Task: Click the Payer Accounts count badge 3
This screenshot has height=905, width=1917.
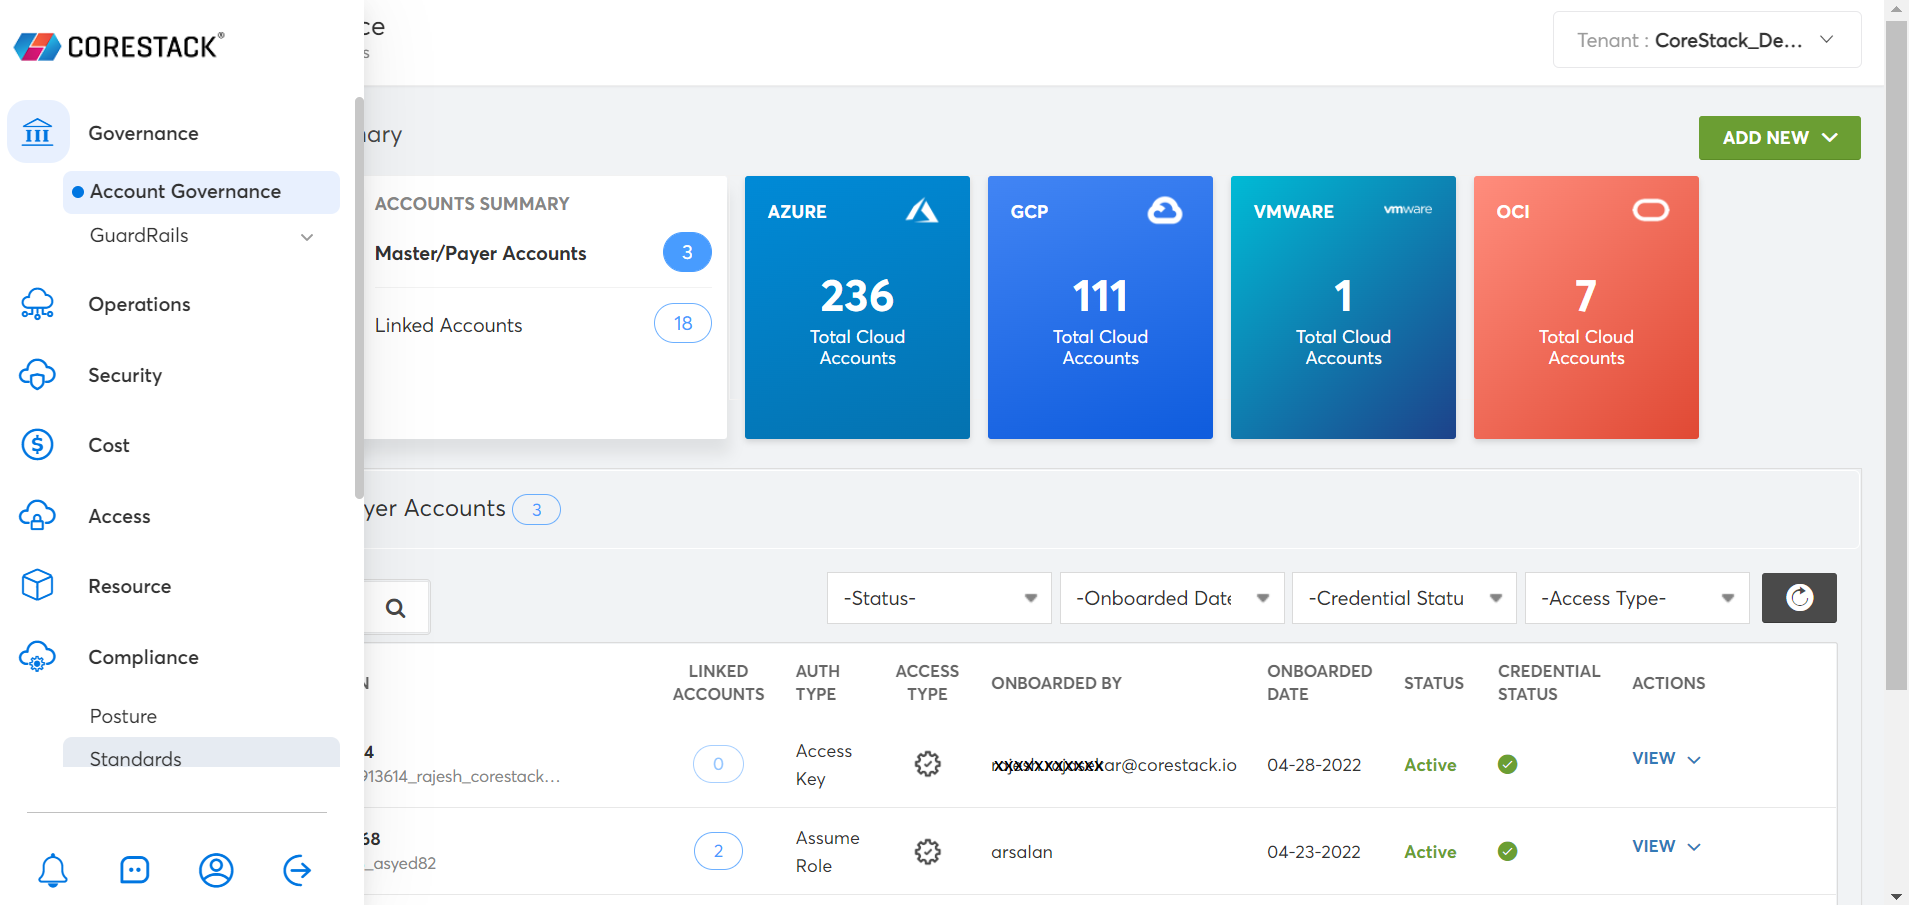Action: click(x=536, y=510)
